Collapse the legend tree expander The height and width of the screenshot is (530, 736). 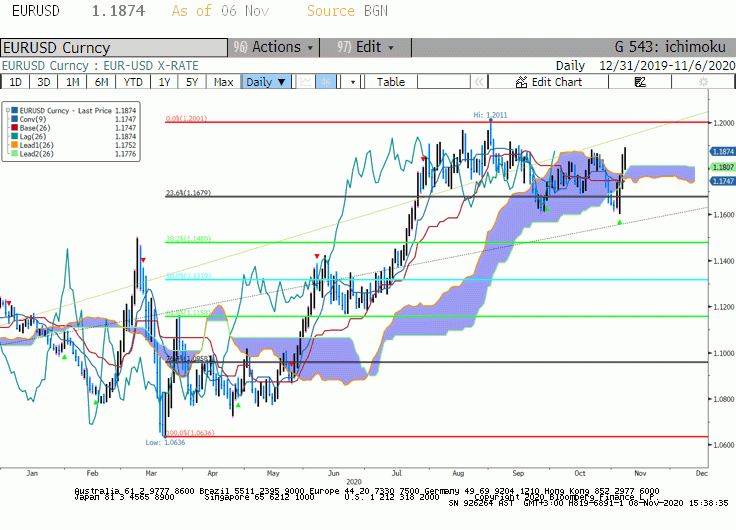(x=8, y=110)
